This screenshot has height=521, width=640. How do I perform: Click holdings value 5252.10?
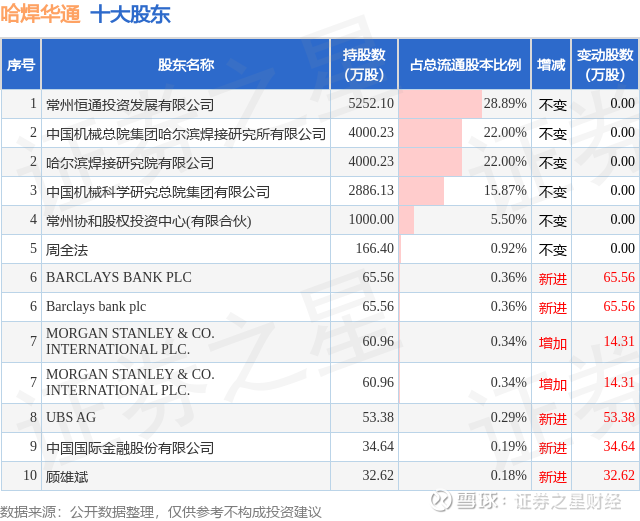click(x=371, y=103)
